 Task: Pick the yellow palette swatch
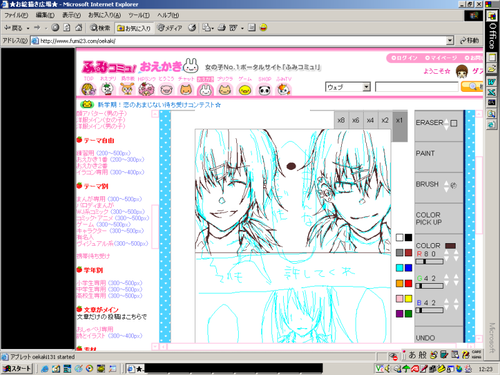408,299
